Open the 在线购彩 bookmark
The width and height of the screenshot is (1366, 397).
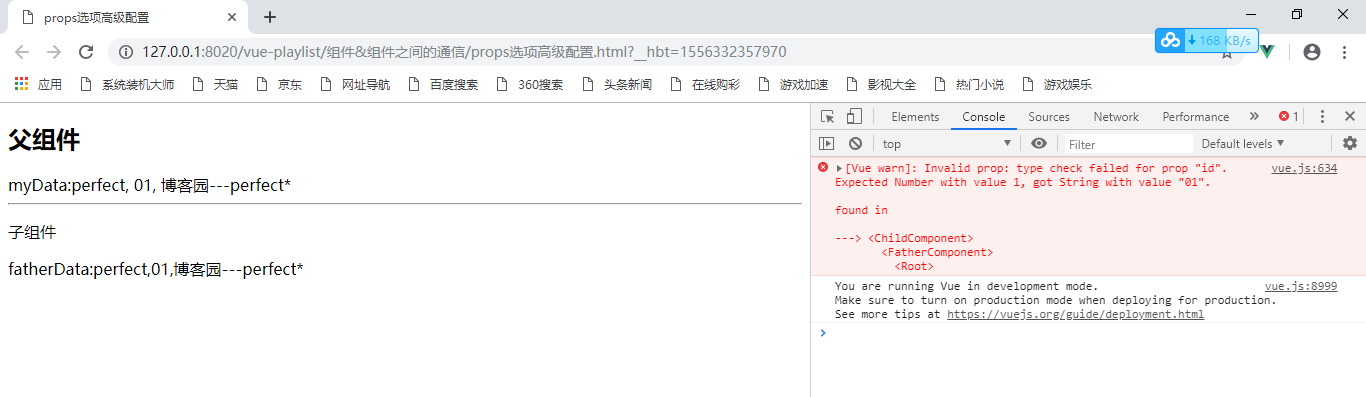coord(705,85)
